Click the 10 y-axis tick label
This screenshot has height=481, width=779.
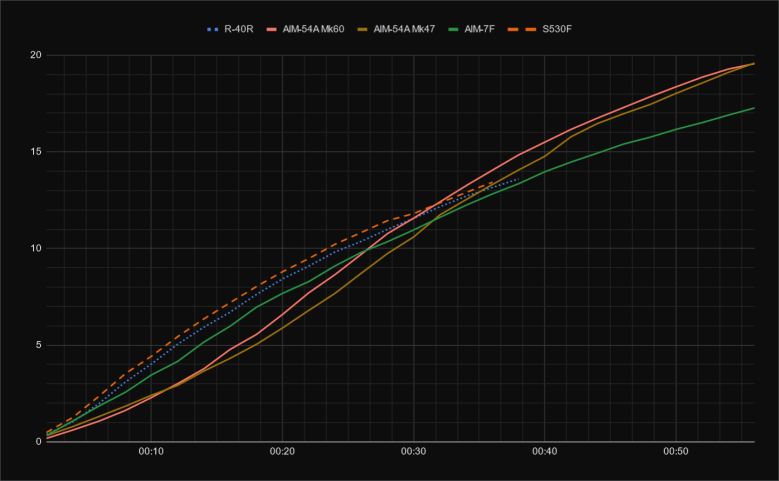[34, 249]
